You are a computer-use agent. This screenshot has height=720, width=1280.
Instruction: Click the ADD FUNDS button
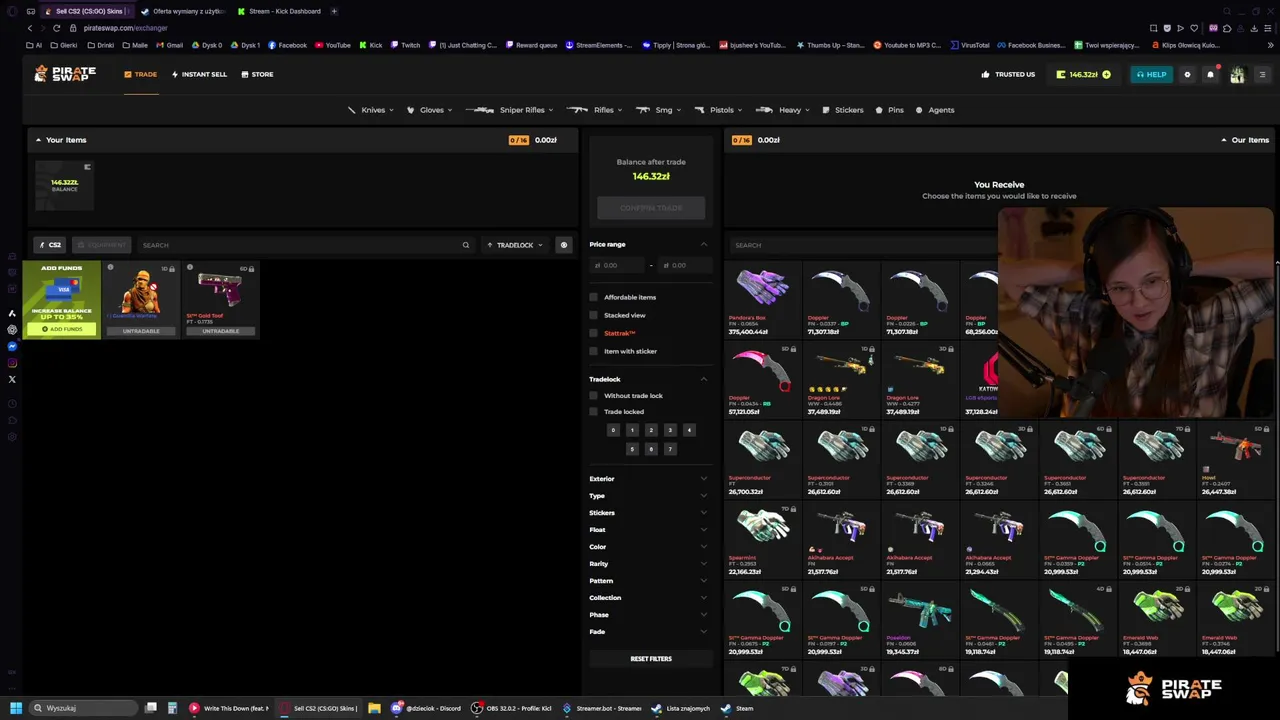[x=62, y=329]
